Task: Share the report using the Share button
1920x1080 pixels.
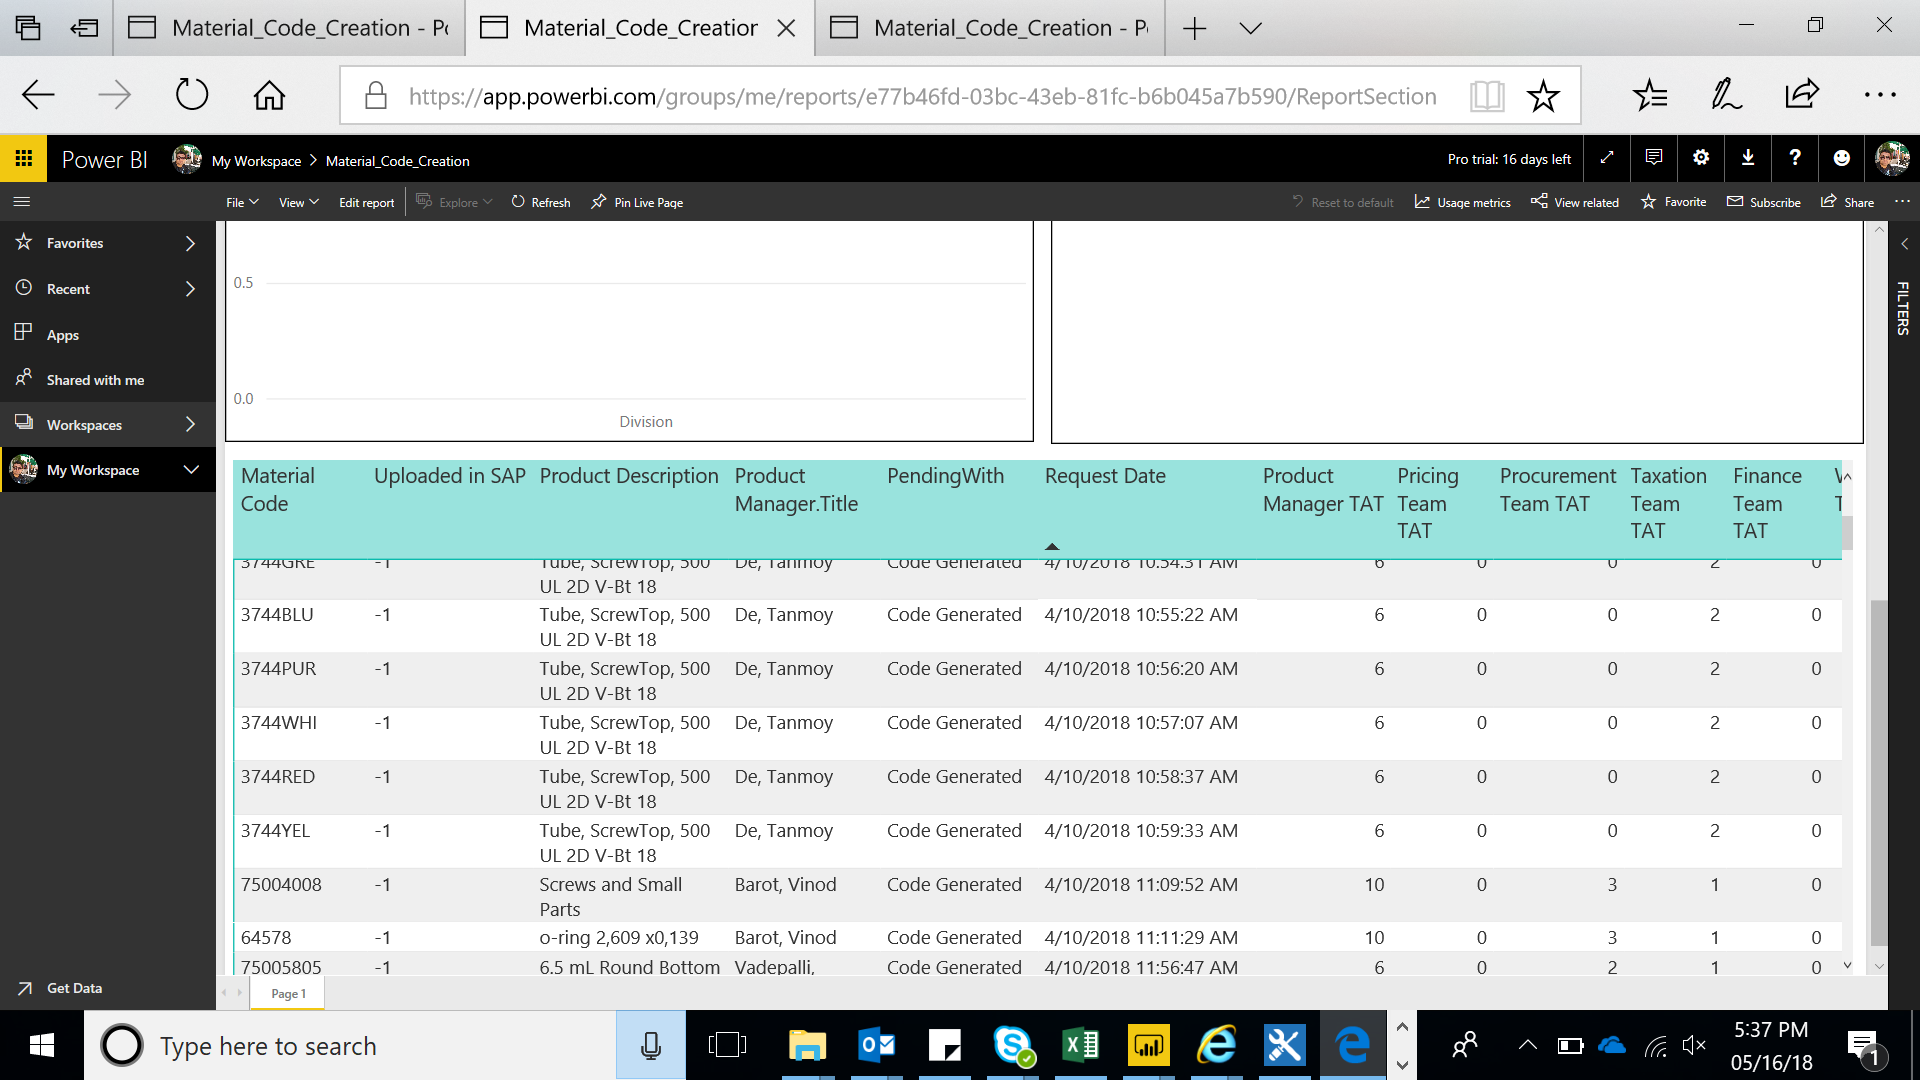Action: (x=1847, y=202)
